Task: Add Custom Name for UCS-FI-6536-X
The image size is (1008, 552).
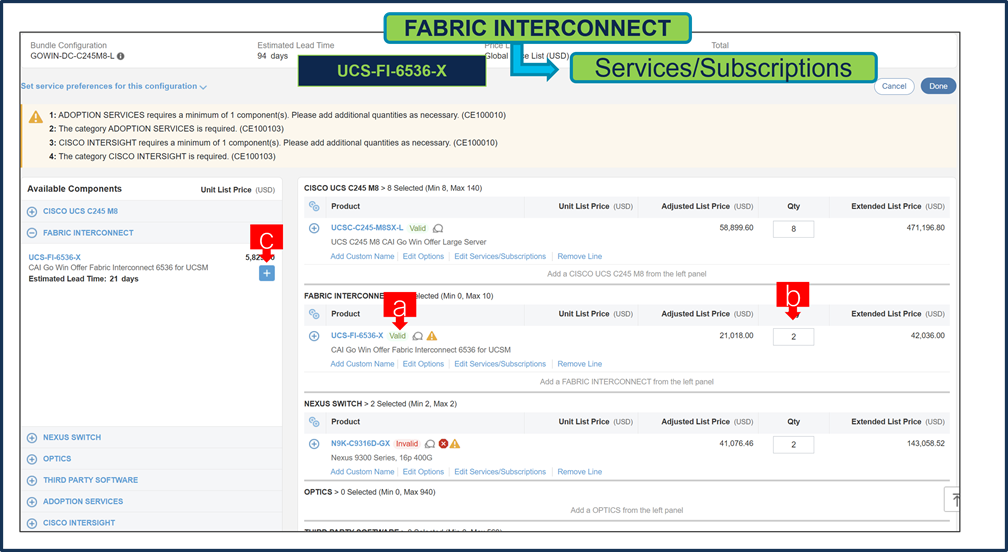Action: (x=362, y=364)
